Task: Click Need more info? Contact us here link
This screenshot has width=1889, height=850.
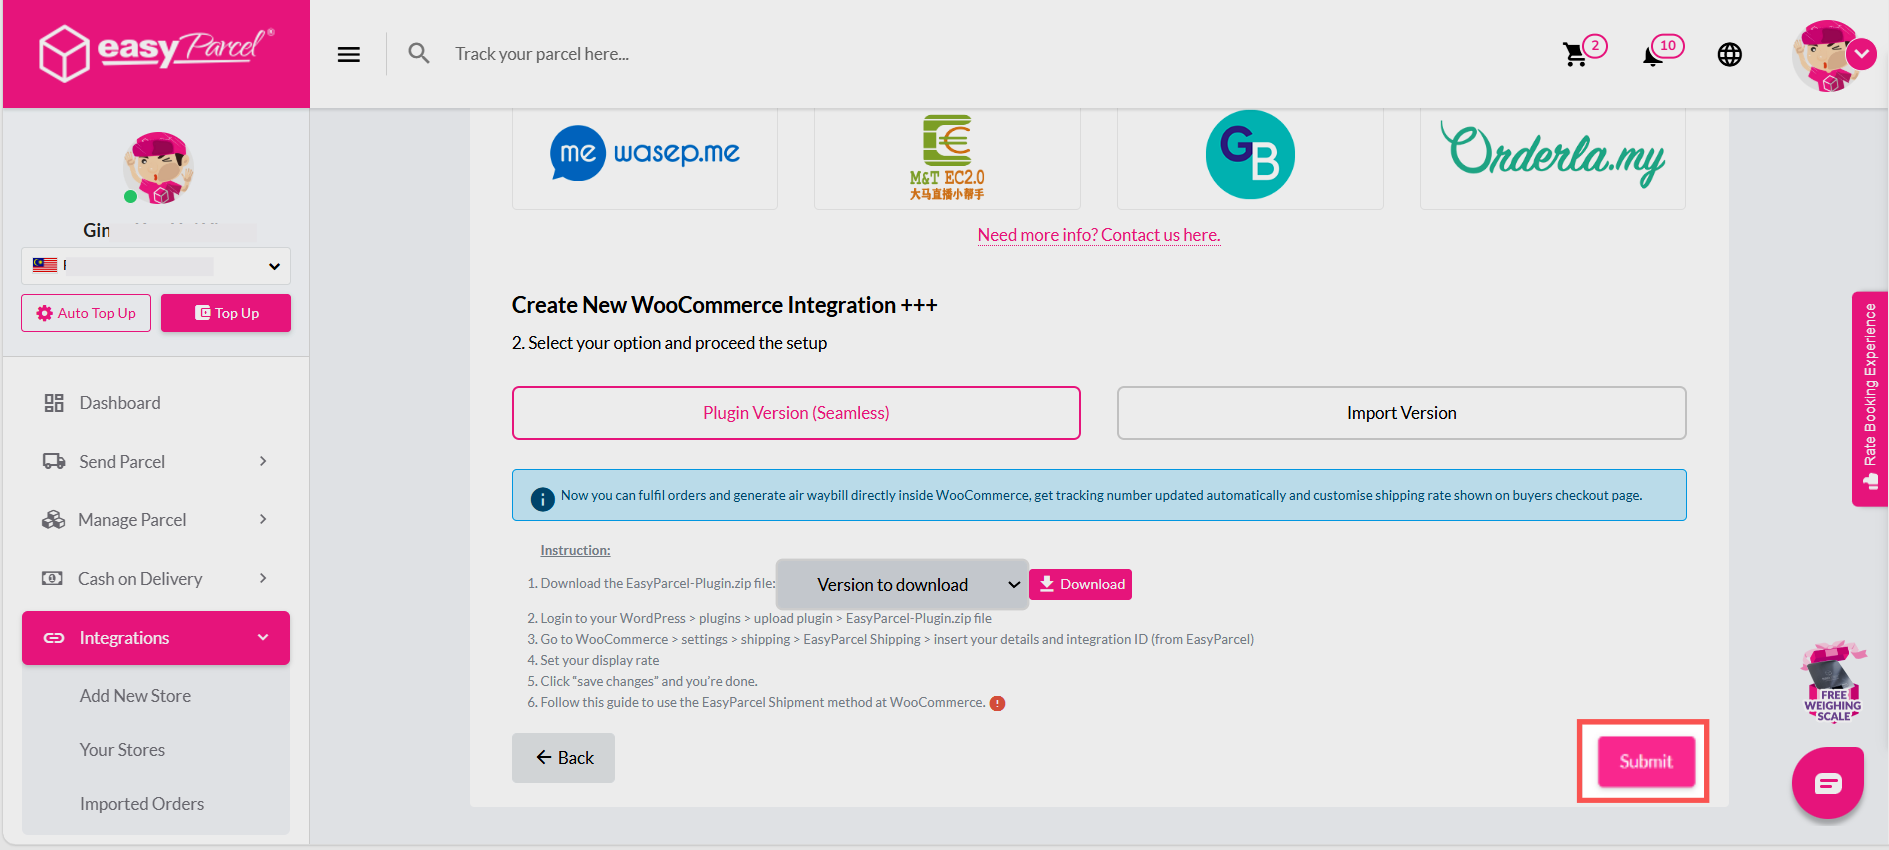Action: (x=1099, y=235)
